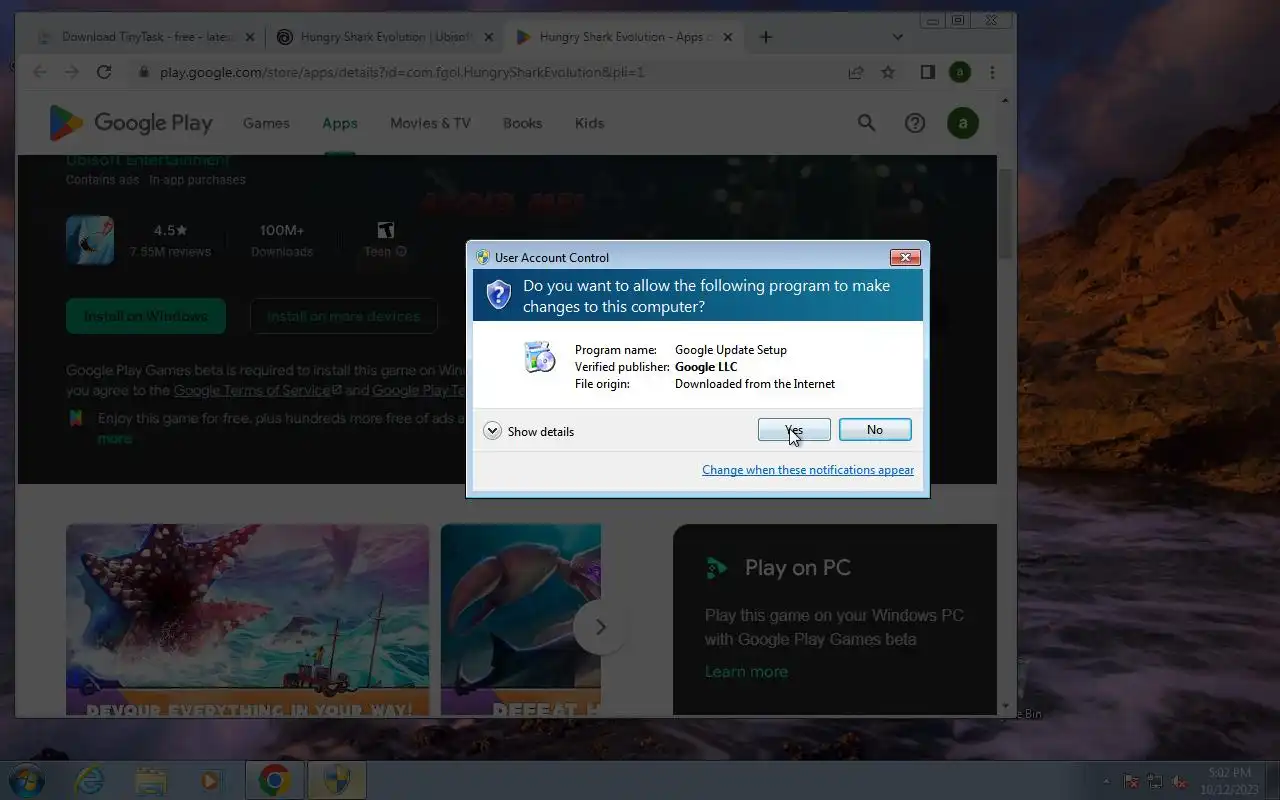Open Chrome three-dot menu
The image size is (1280, 800).
[x=992, y=72]
